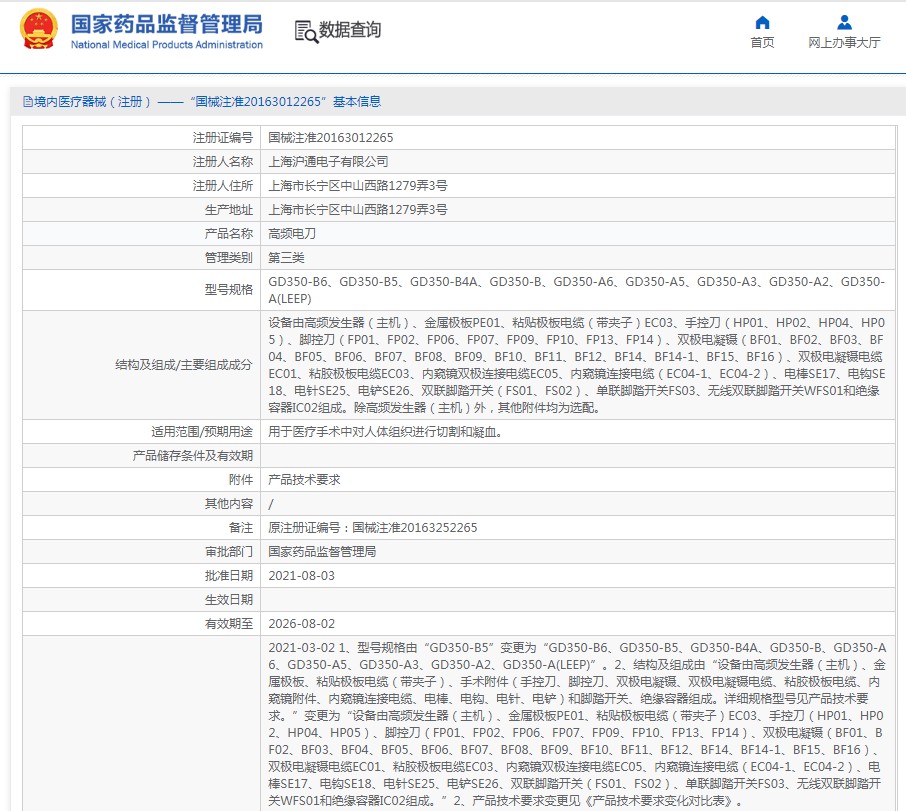Screen dimensions: 906x811
Task: Click the 产品储存条件及有效期 row label
Action: (x=192, y=456)
